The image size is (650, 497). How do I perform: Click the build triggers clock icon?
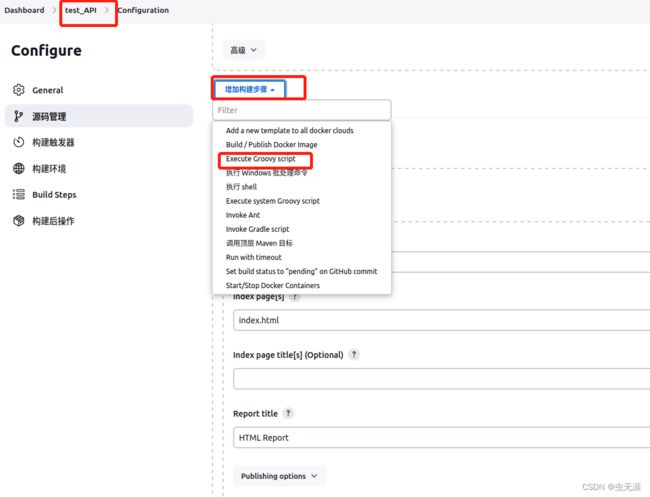[19, 142]
